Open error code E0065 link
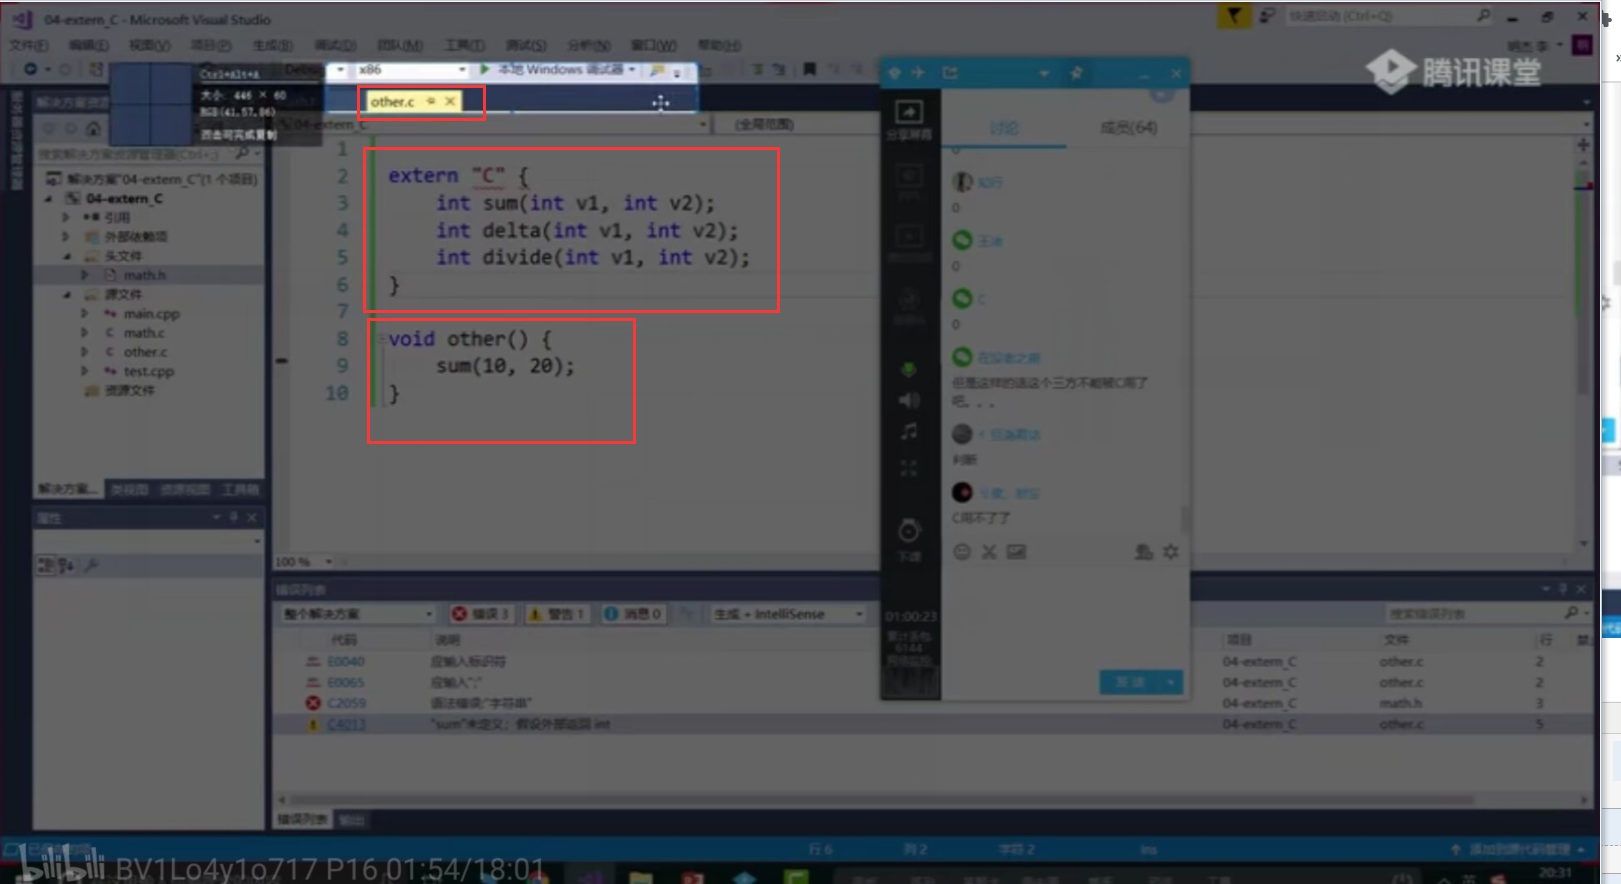This screenshot has height=884, width=1621. coord(346,682)
